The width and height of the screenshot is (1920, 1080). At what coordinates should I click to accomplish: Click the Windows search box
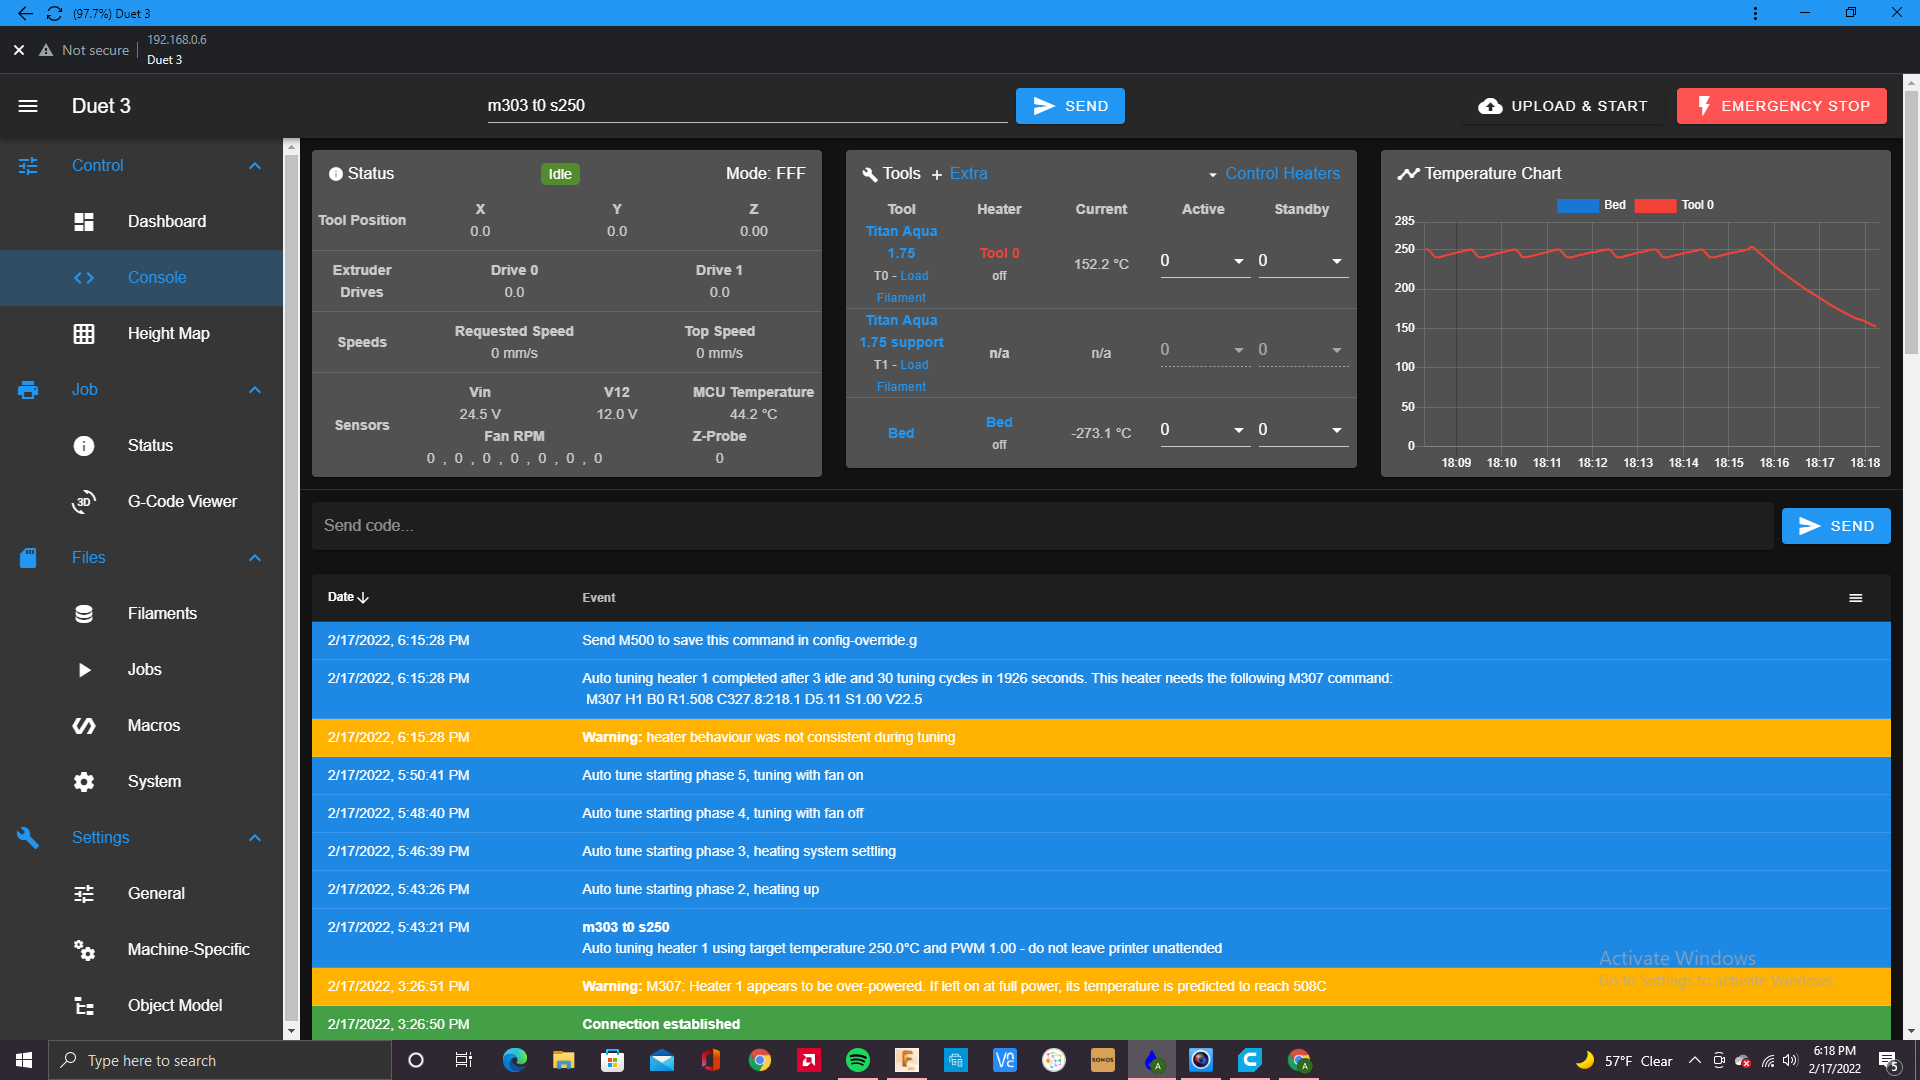point(220,1060)
